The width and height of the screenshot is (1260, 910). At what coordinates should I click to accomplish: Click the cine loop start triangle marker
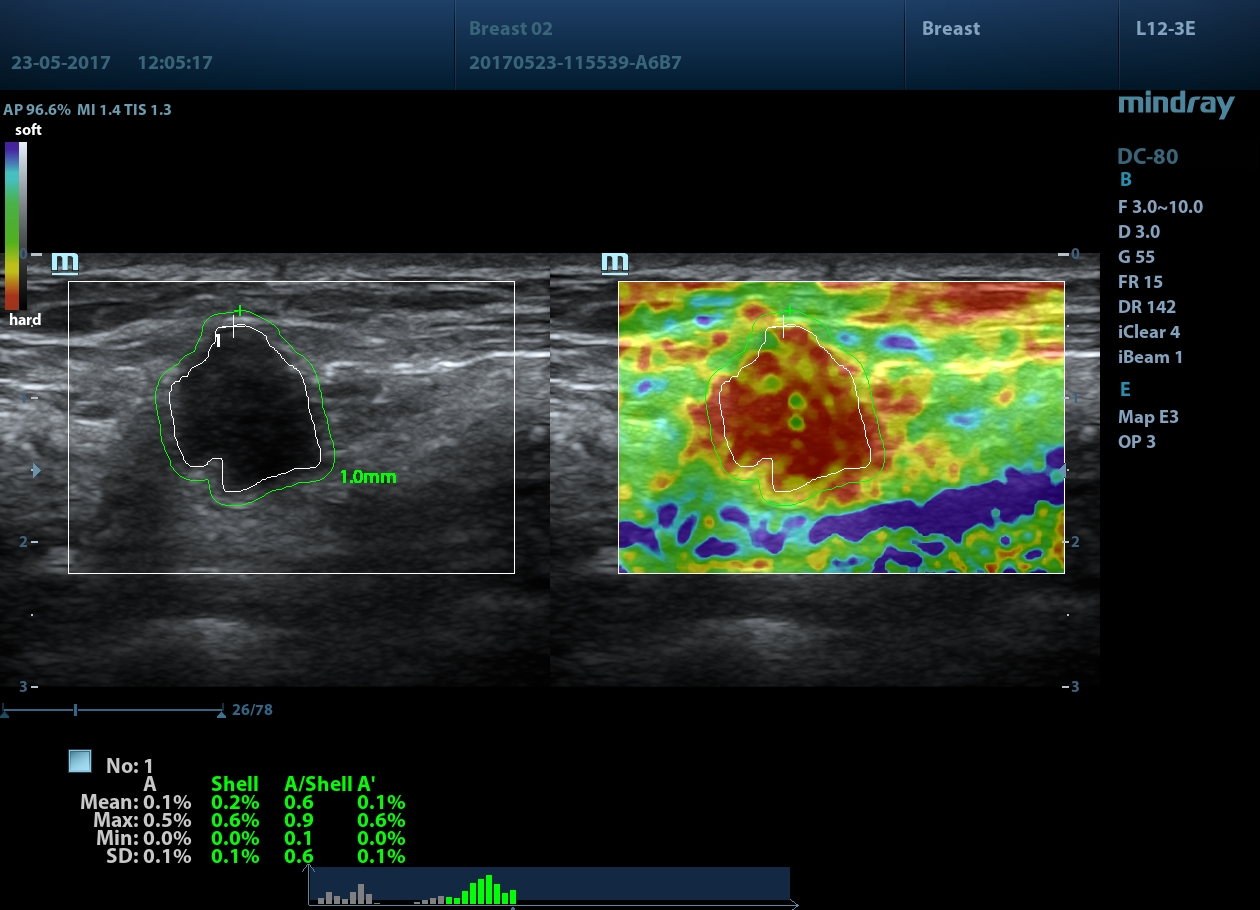pyautogui.click(x=6, y=712)
